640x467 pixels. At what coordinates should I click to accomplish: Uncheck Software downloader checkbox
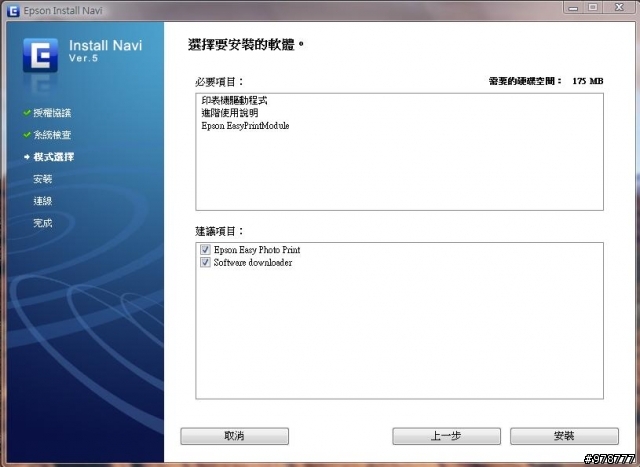[205, 262]
